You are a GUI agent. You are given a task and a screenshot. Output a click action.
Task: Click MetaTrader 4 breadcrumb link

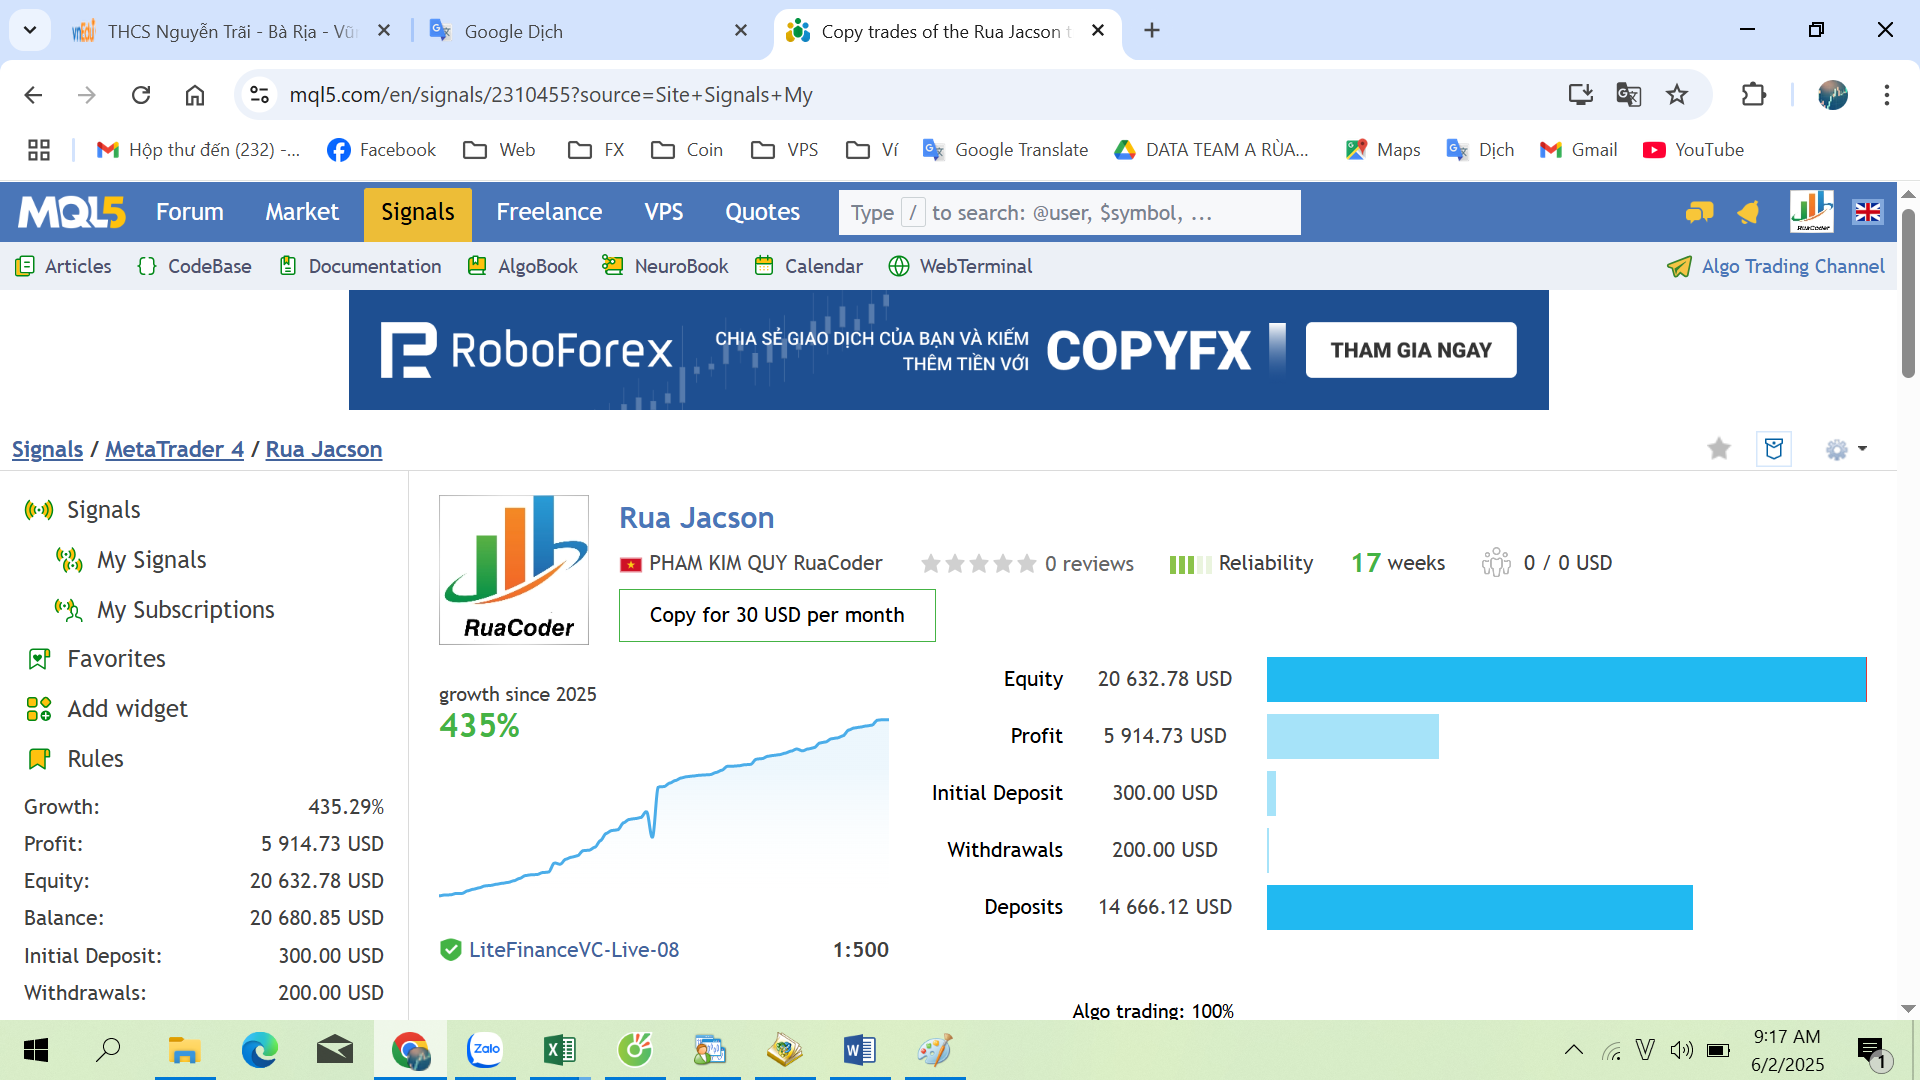(x=174, y=449)
